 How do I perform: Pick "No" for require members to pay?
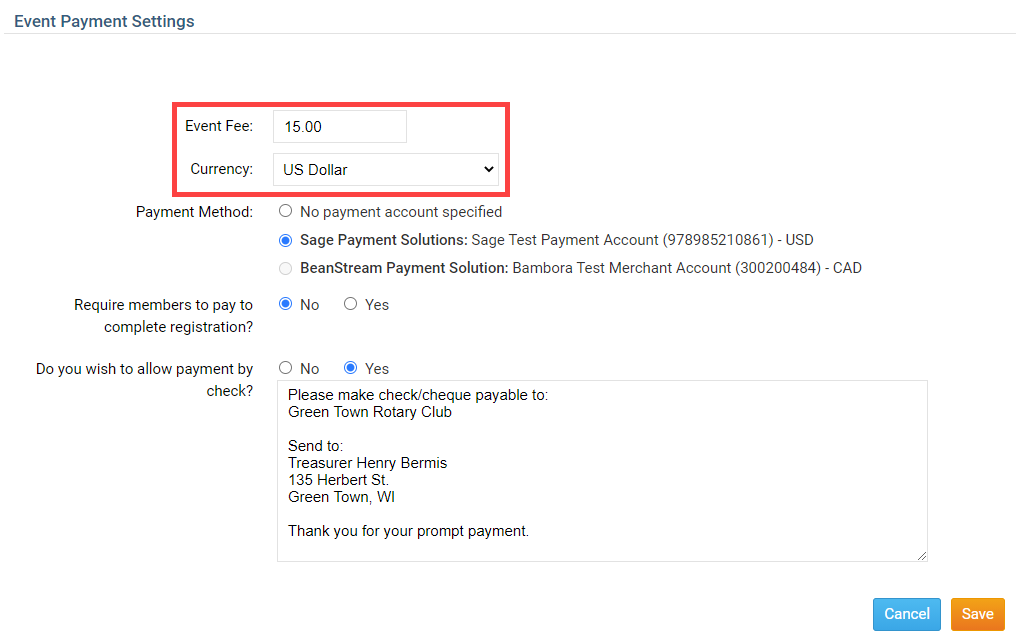[x=286, y=304]
